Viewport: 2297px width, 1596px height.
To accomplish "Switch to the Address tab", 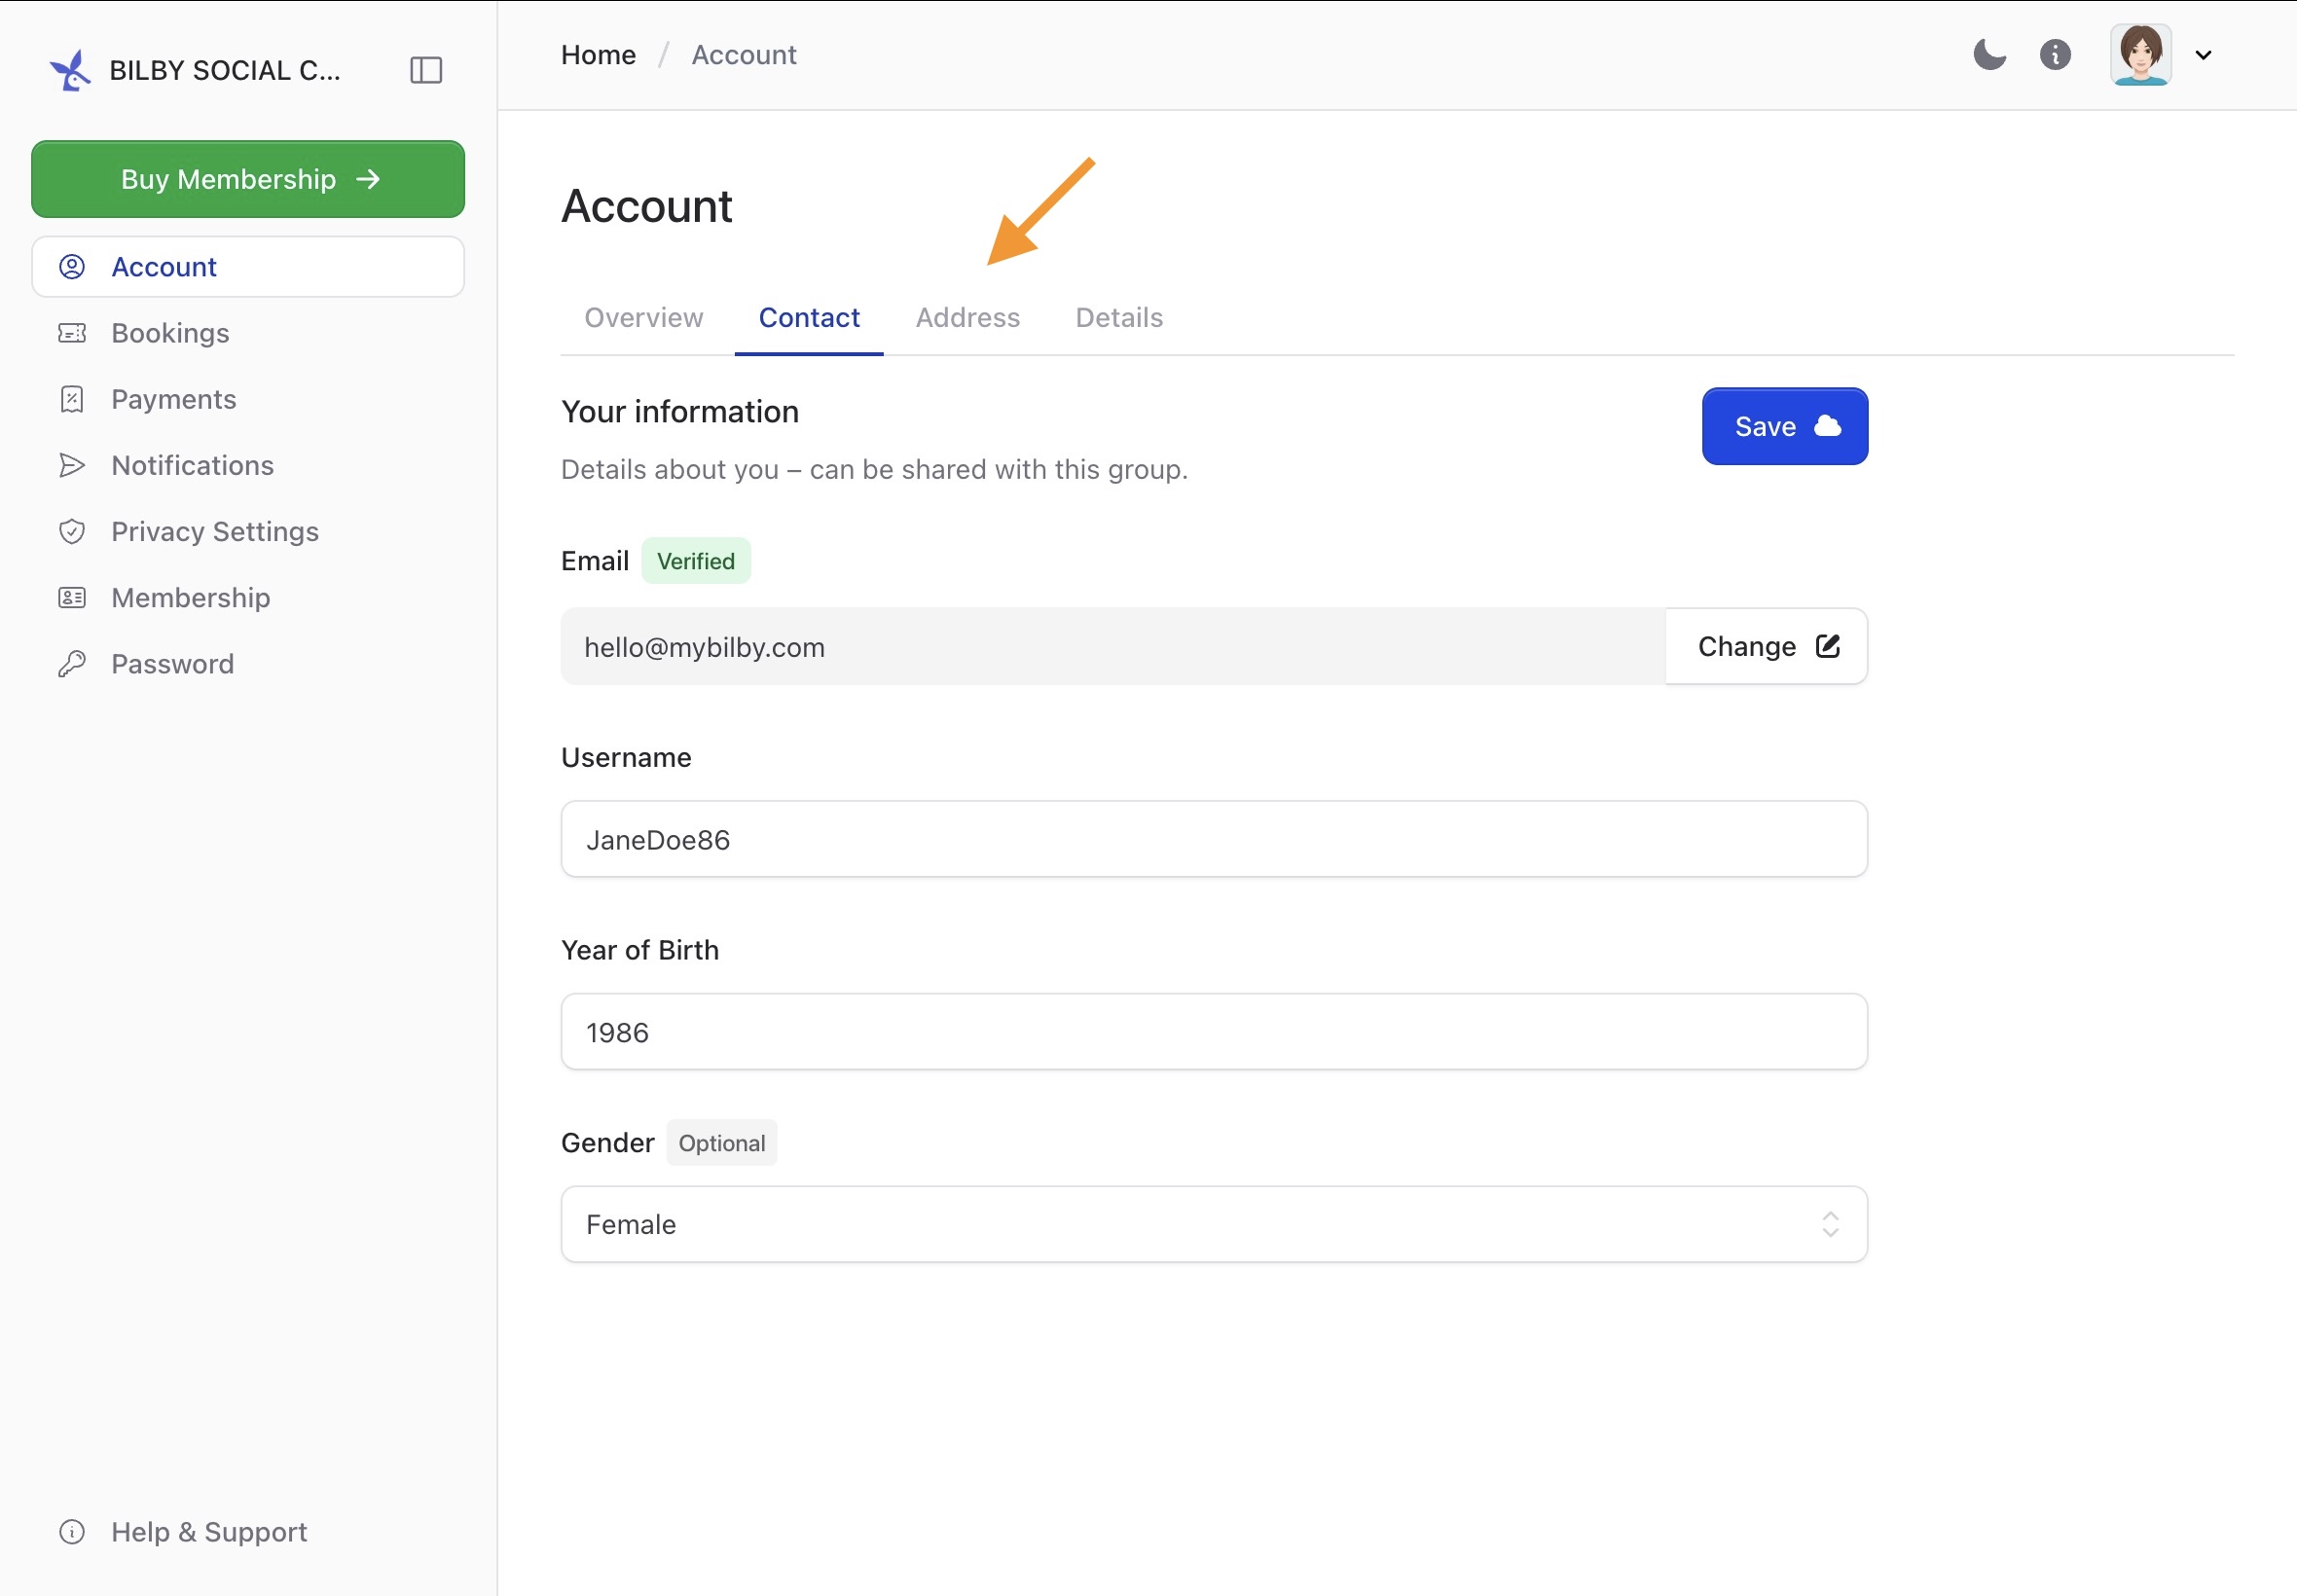I will pyautogui.click(x=968, y=318).
